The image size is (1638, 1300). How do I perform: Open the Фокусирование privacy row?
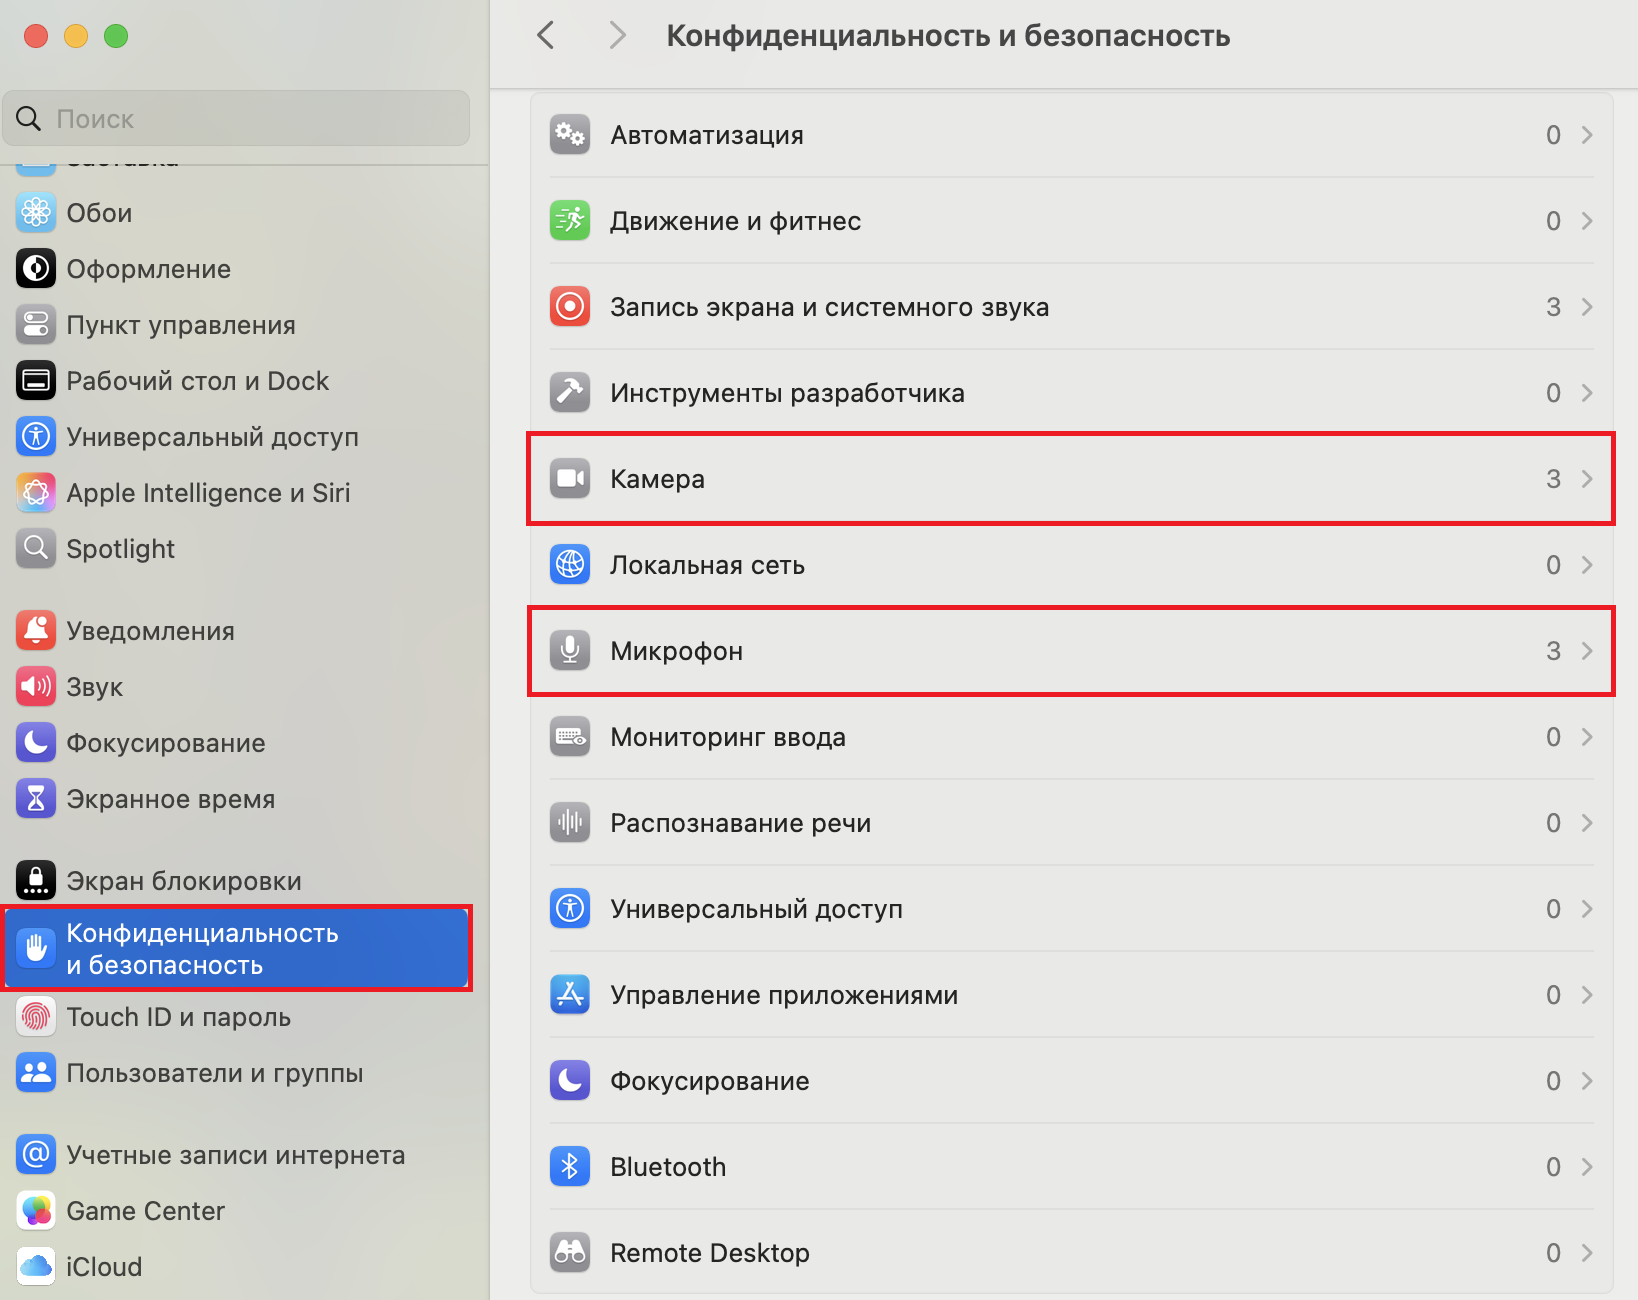[x=1070, y=1081]
